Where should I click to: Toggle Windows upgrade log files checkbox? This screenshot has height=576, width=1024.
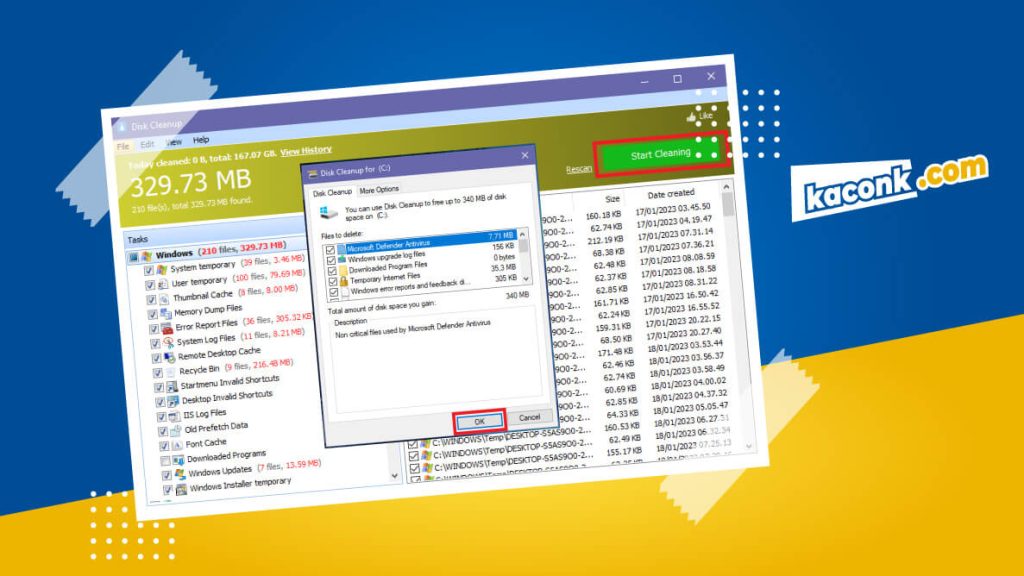(x=330, y=261)
